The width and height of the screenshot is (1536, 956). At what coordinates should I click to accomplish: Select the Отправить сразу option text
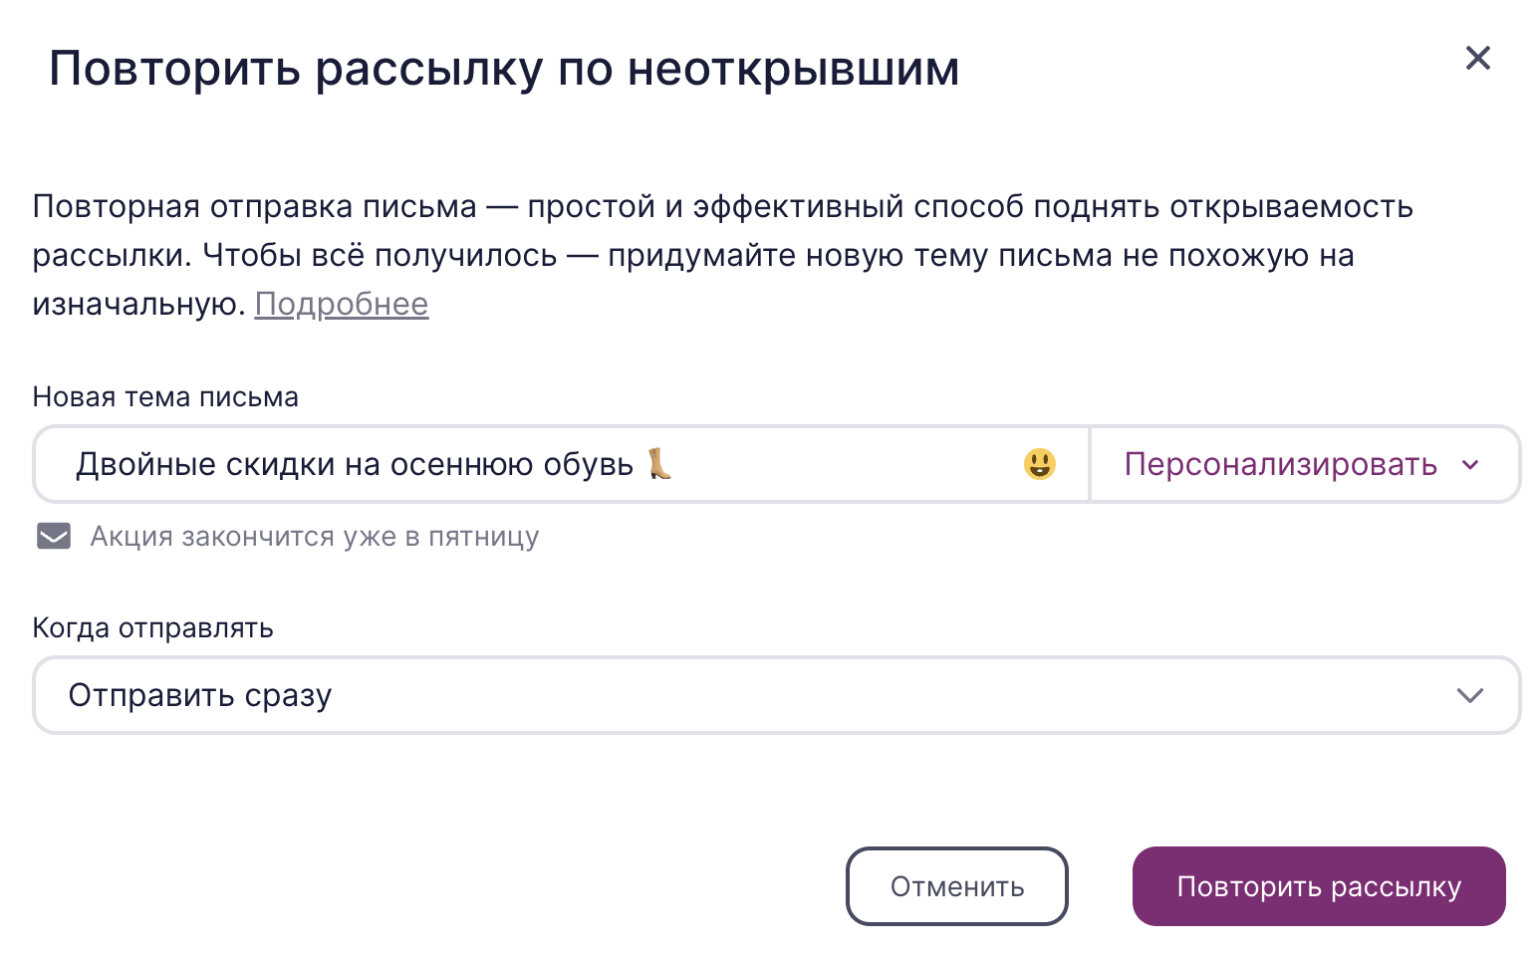coord(200,696)
